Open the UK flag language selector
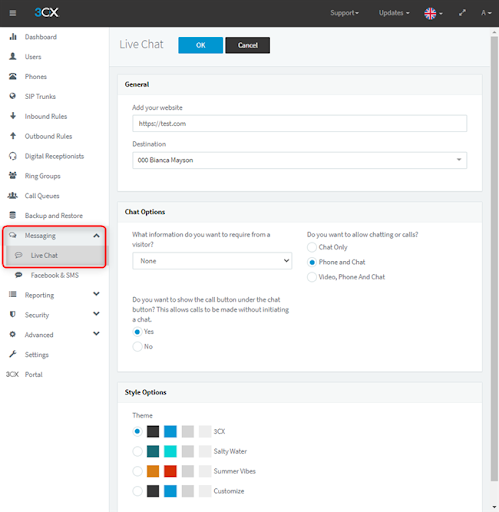The width and height of the screenshot is (499, 512). coord(433,13)
